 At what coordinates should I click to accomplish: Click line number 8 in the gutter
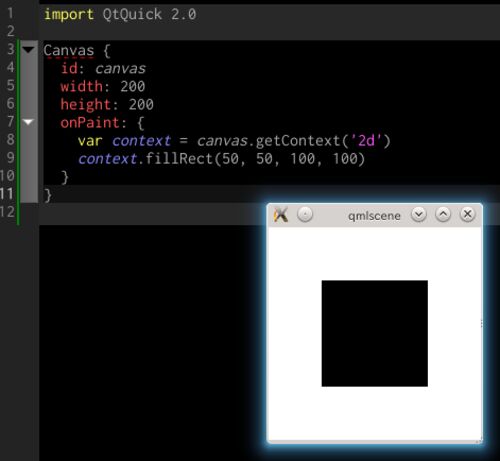(11, 139)
